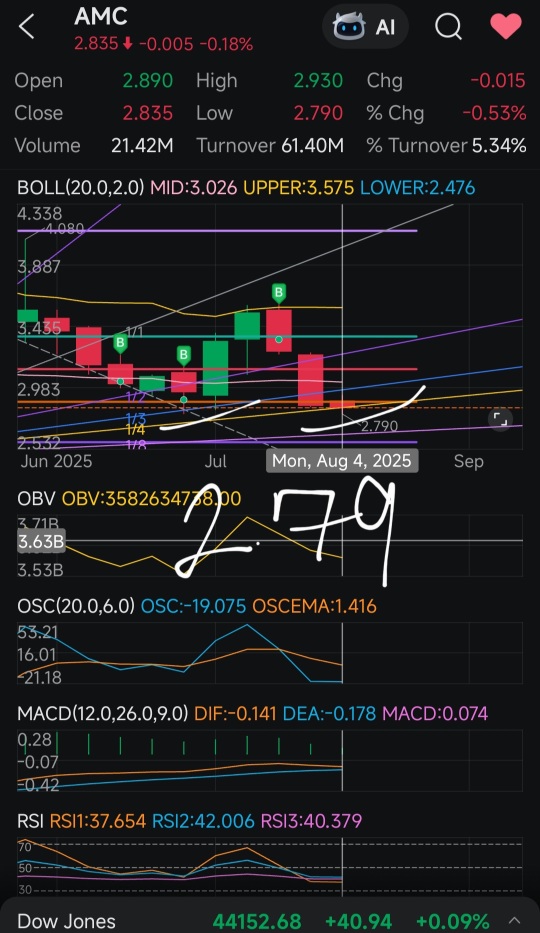The image size is (540, 933).
Task: Toggle the pink heart favorite icon
Action: tap(506, 27)
